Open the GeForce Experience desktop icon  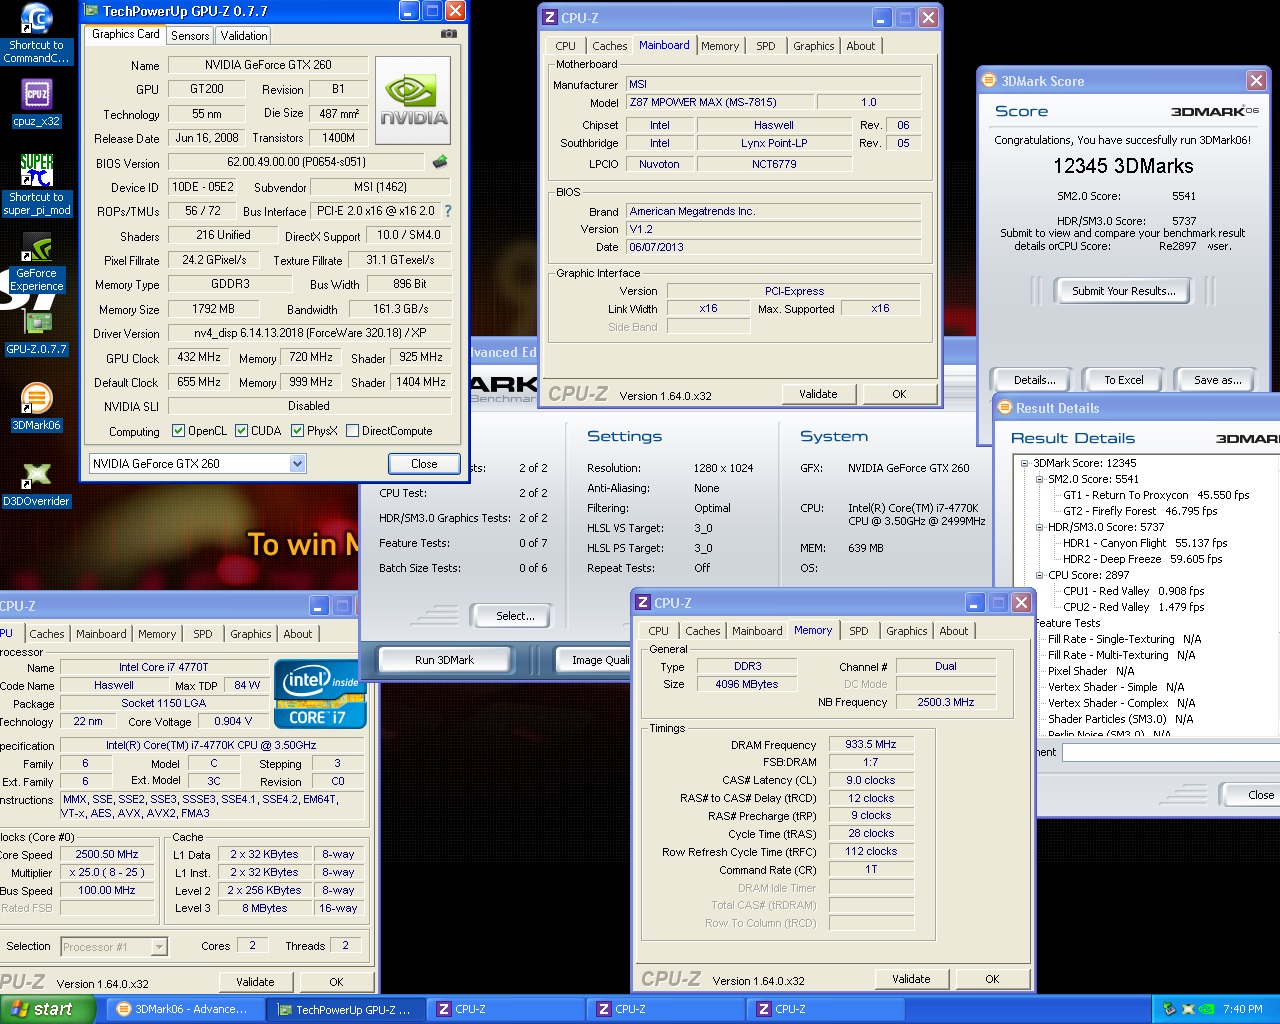[x=36, y=263]
